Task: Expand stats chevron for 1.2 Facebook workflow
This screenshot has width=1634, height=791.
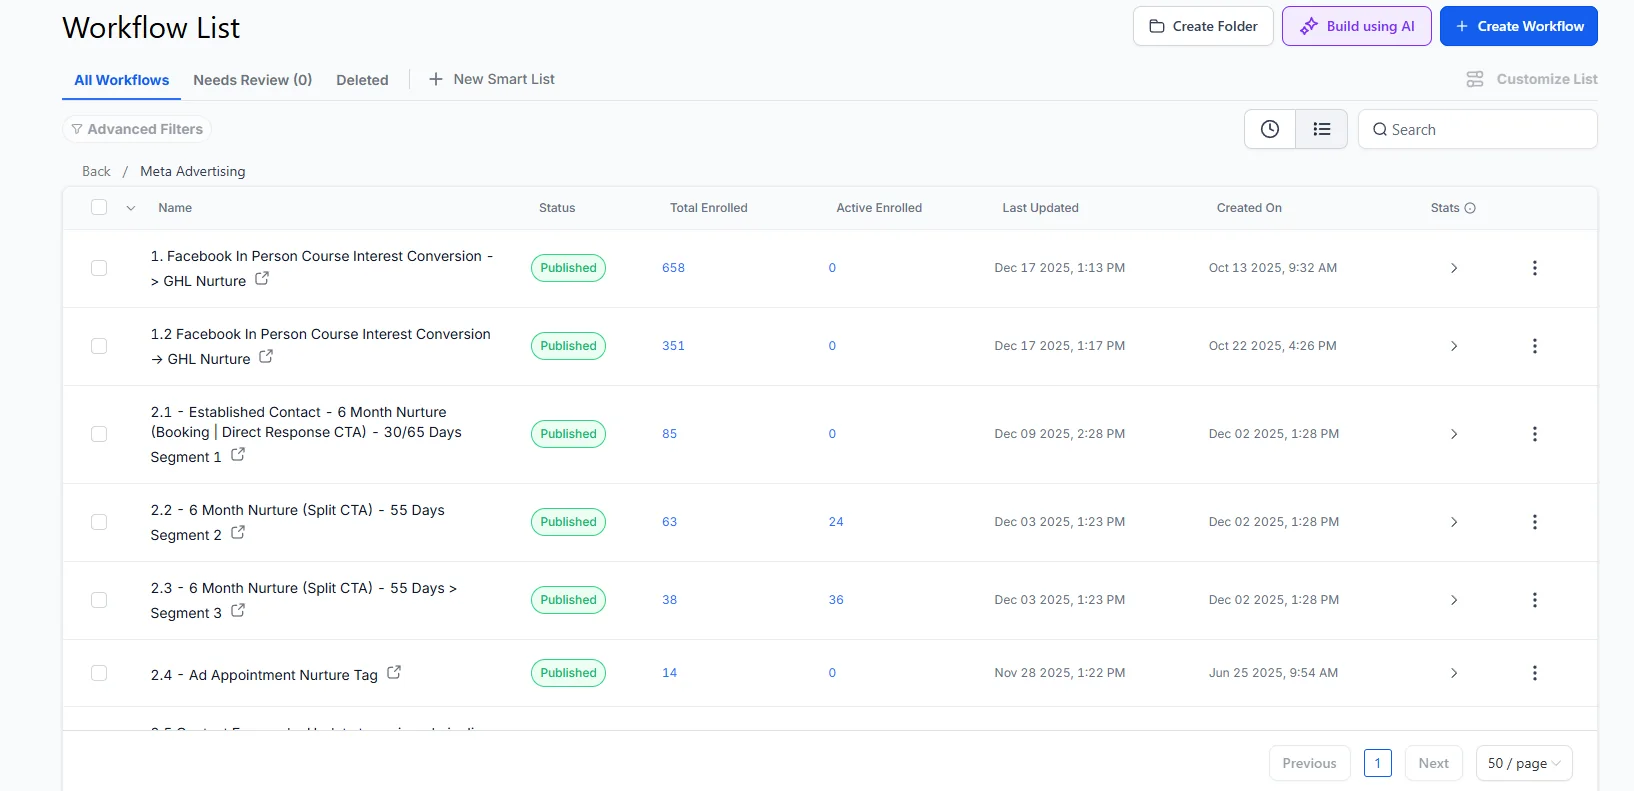Action: (x=1454, y=346)
